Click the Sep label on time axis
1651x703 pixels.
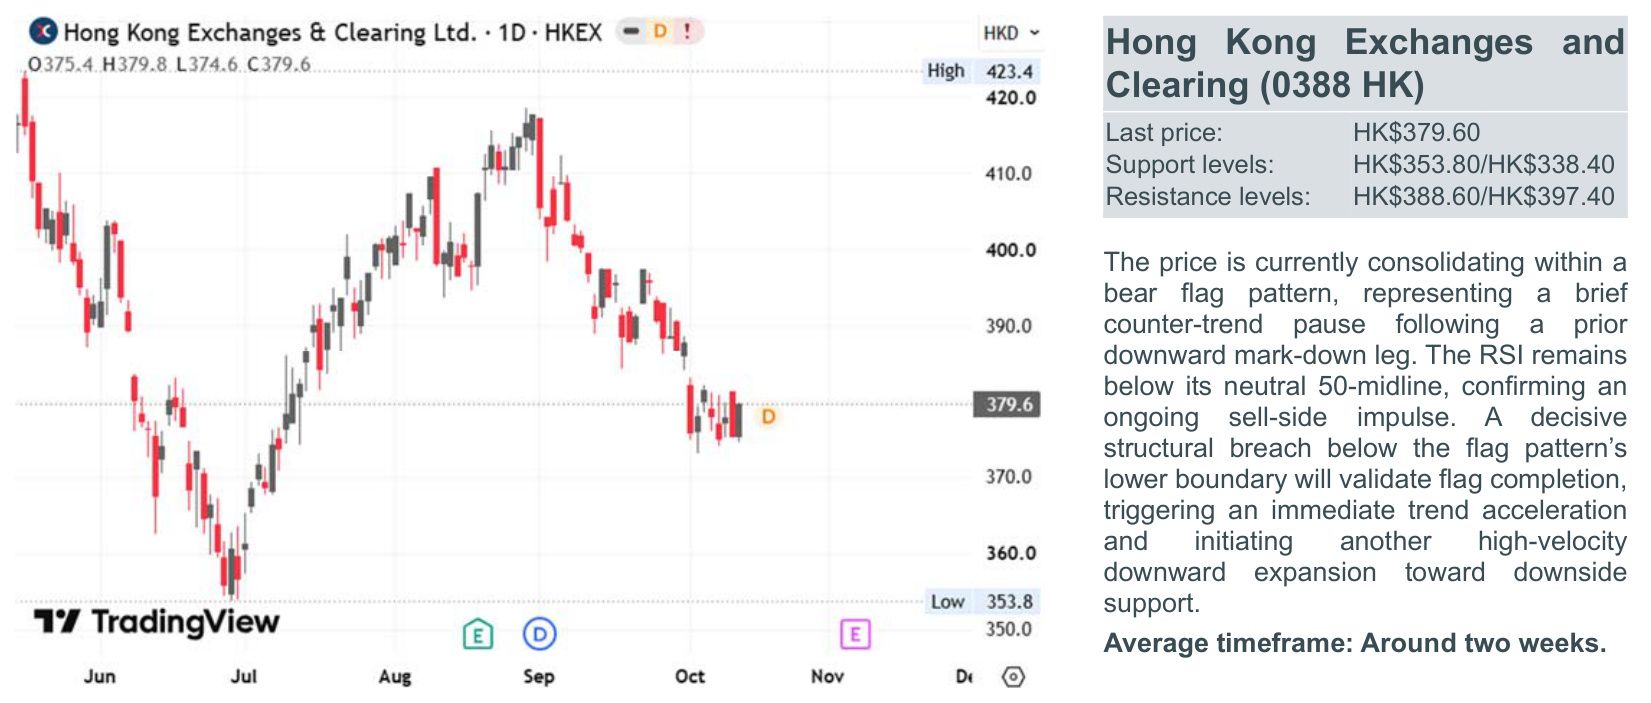[539, 677]
